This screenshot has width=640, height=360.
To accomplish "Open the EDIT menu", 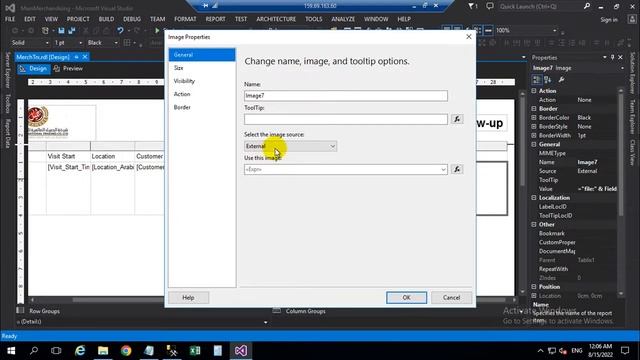I will [30, 19].
